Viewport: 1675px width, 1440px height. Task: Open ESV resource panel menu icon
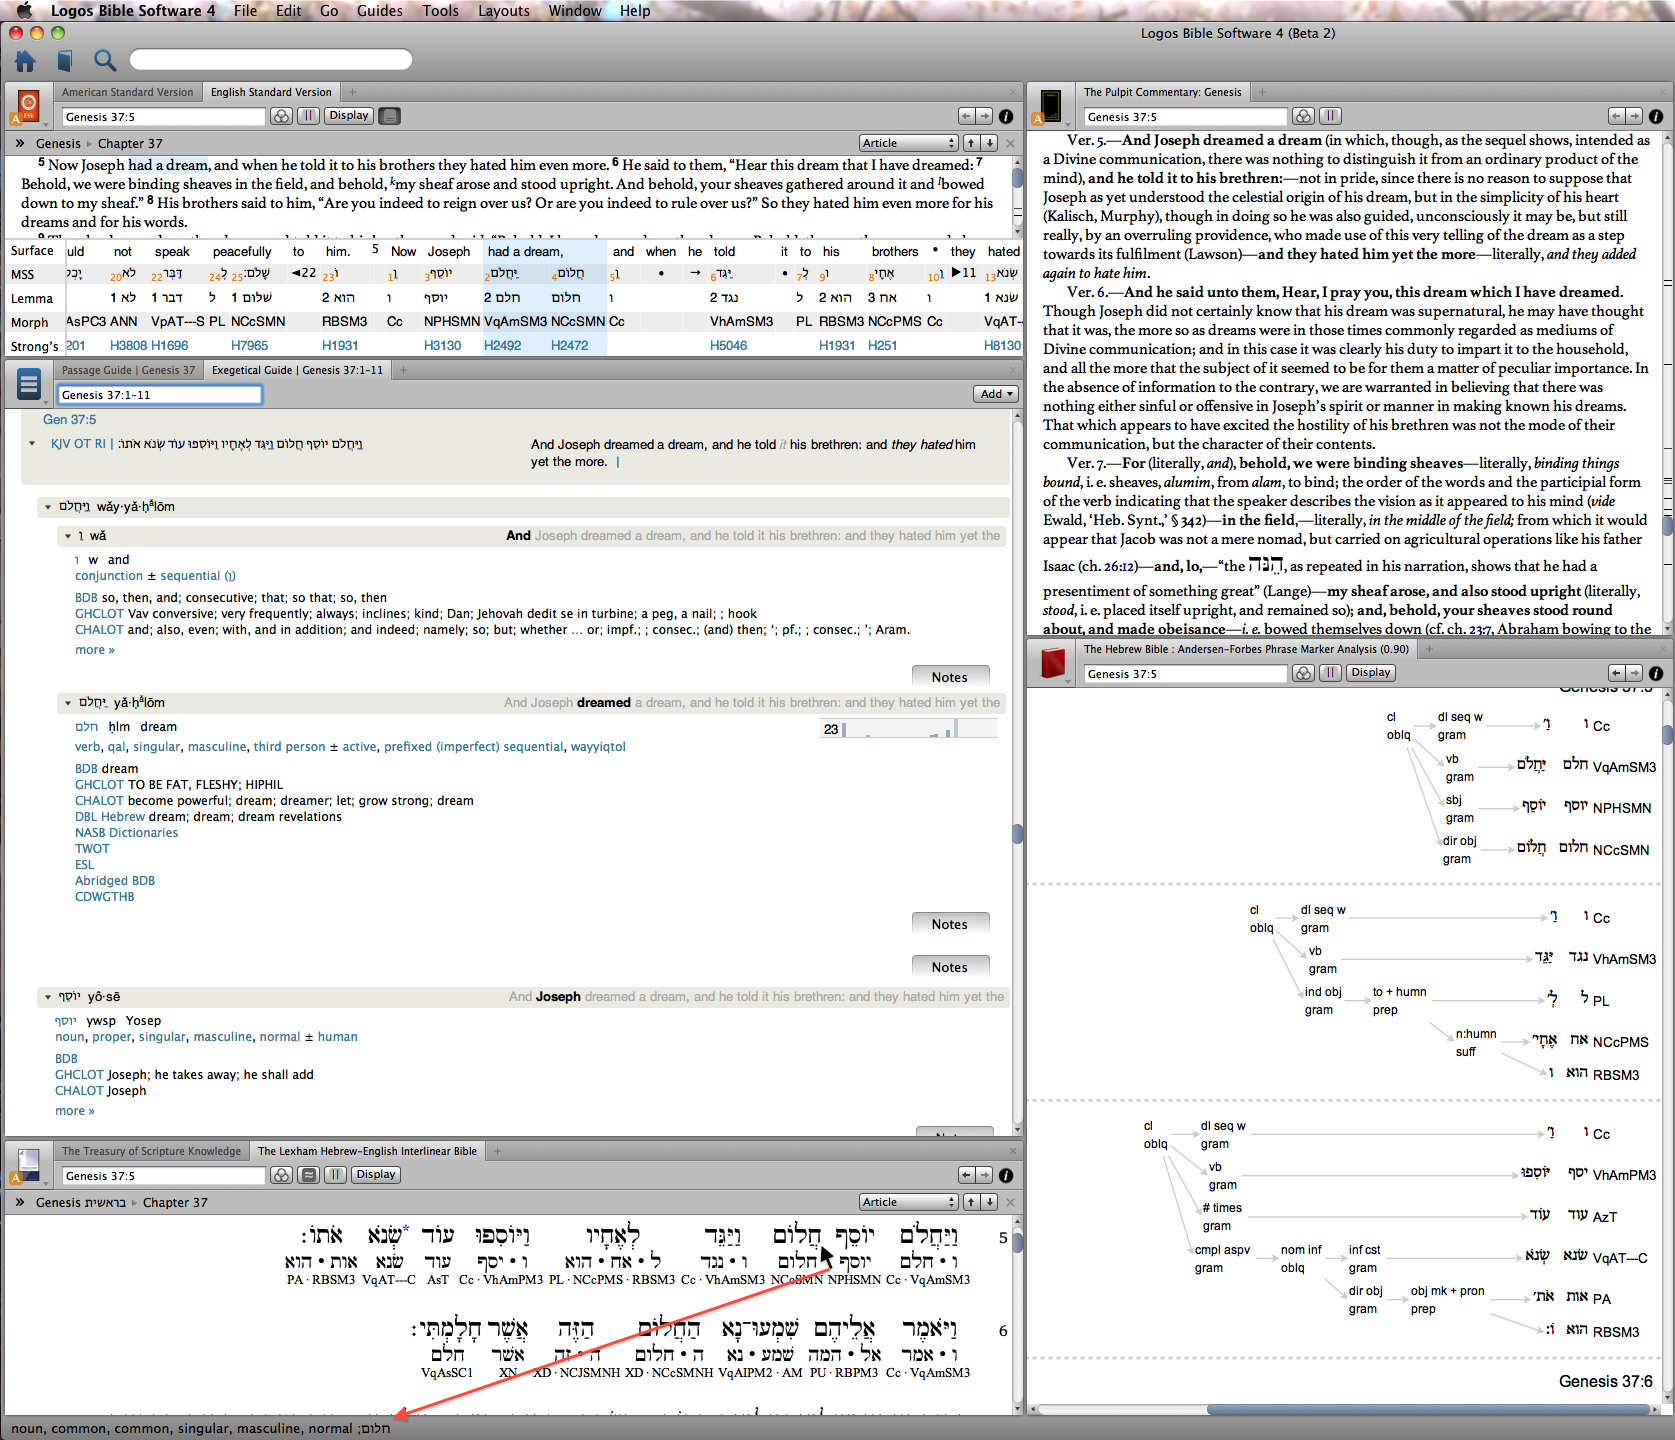pos(29,107)
